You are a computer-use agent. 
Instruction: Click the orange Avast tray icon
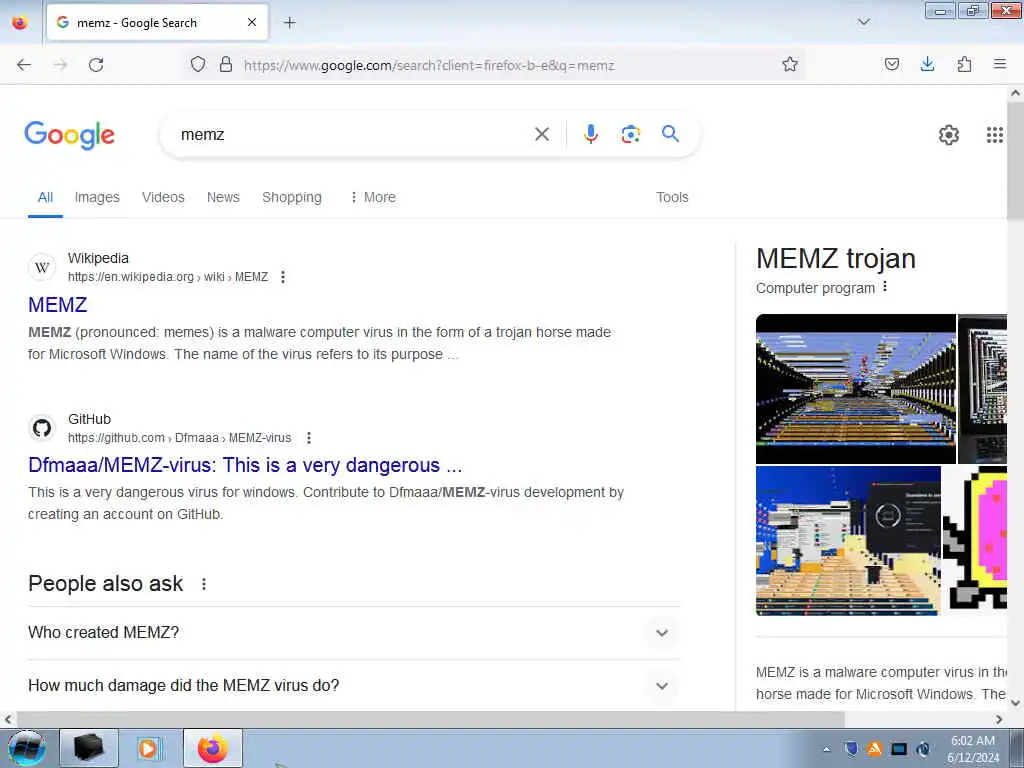pos(874,749)
